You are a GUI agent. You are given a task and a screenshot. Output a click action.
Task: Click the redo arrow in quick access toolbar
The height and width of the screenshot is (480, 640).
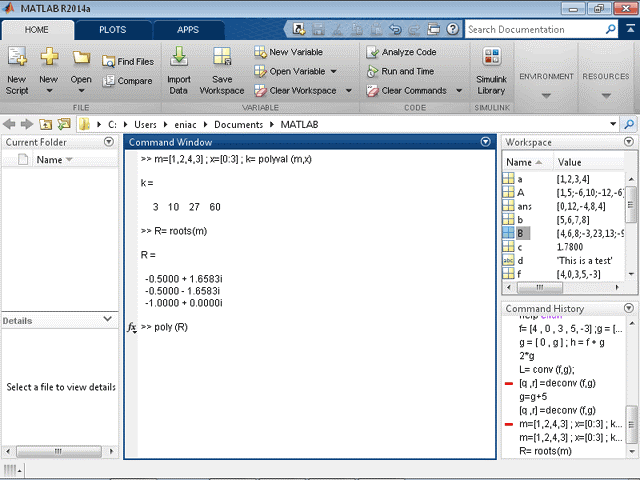click(414, 29)
